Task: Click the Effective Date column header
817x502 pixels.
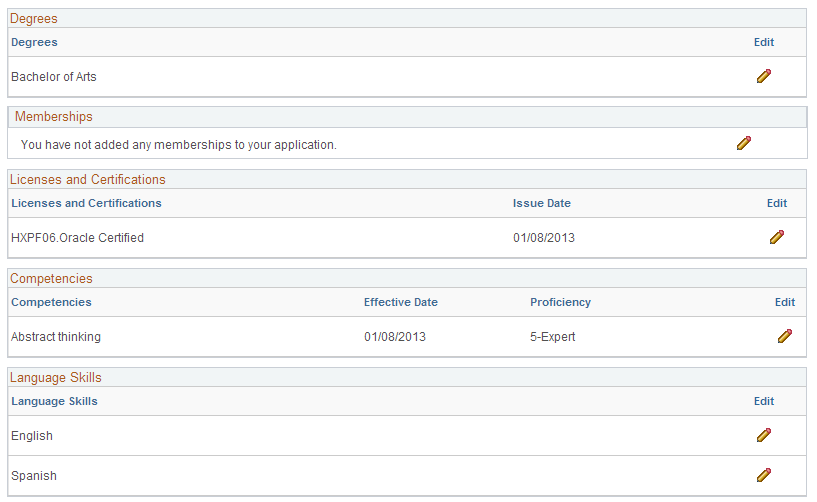Action: (x=401, y=302)
